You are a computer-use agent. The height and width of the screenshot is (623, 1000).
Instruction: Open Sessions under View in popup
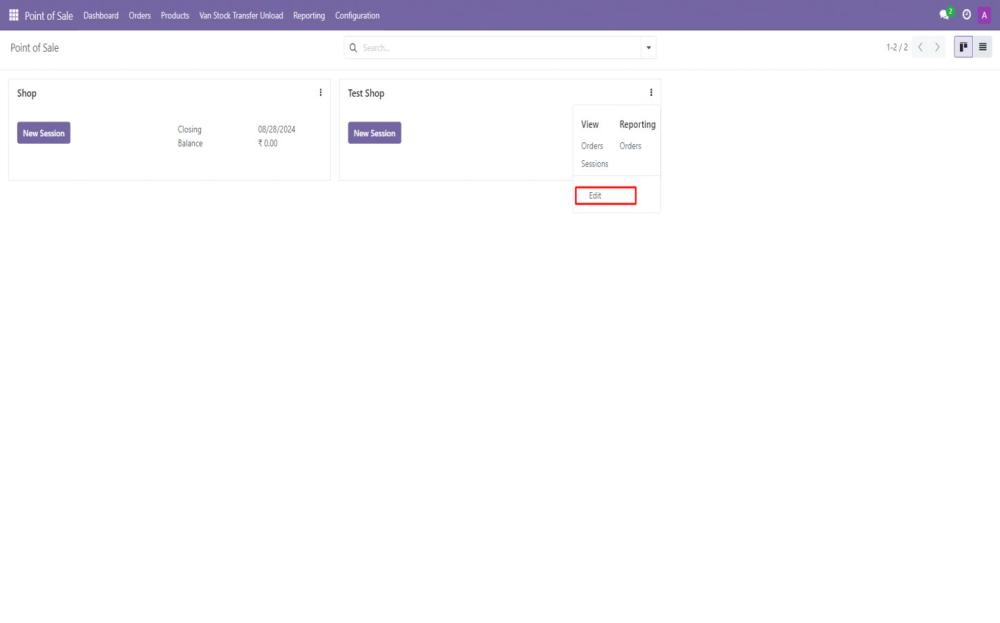594,164
